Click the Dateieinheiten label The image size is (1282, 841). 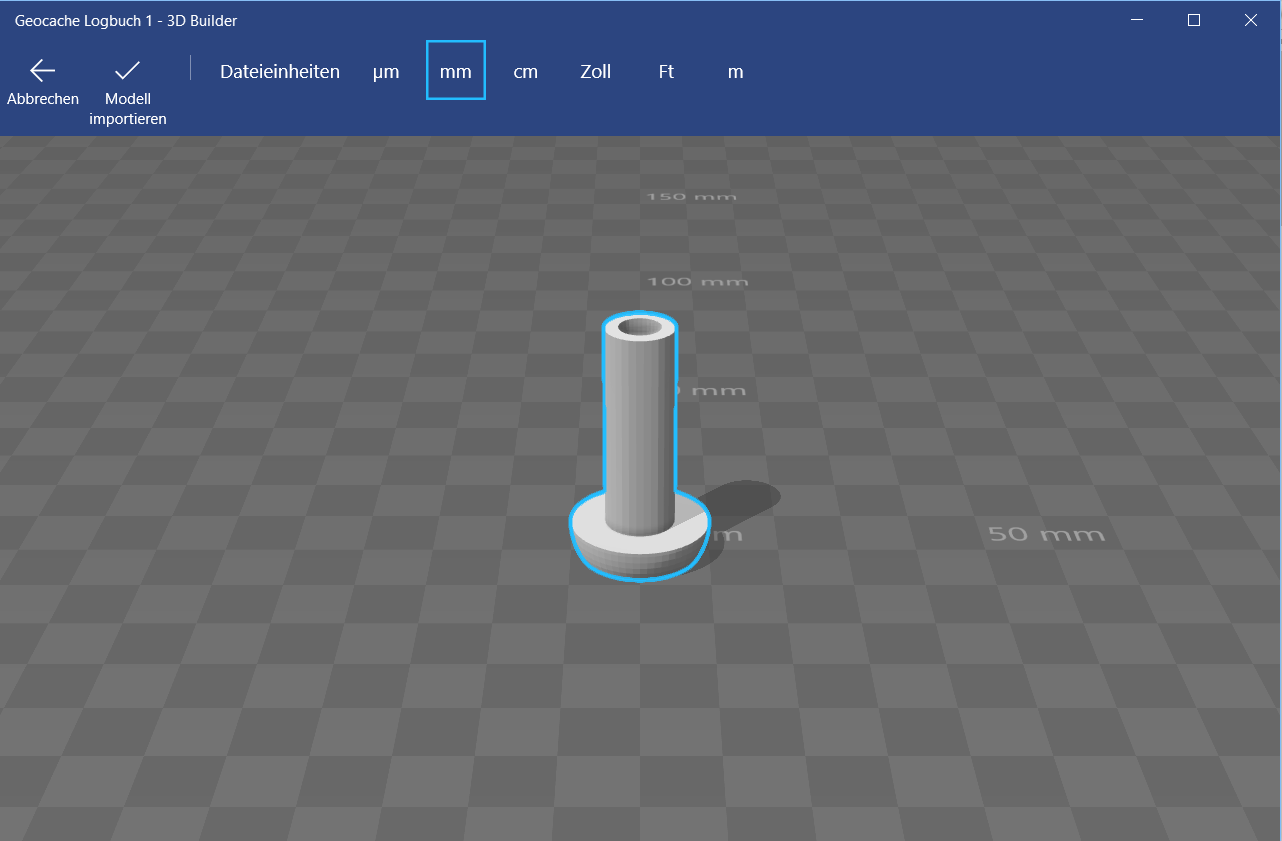(x=280, y=72)
